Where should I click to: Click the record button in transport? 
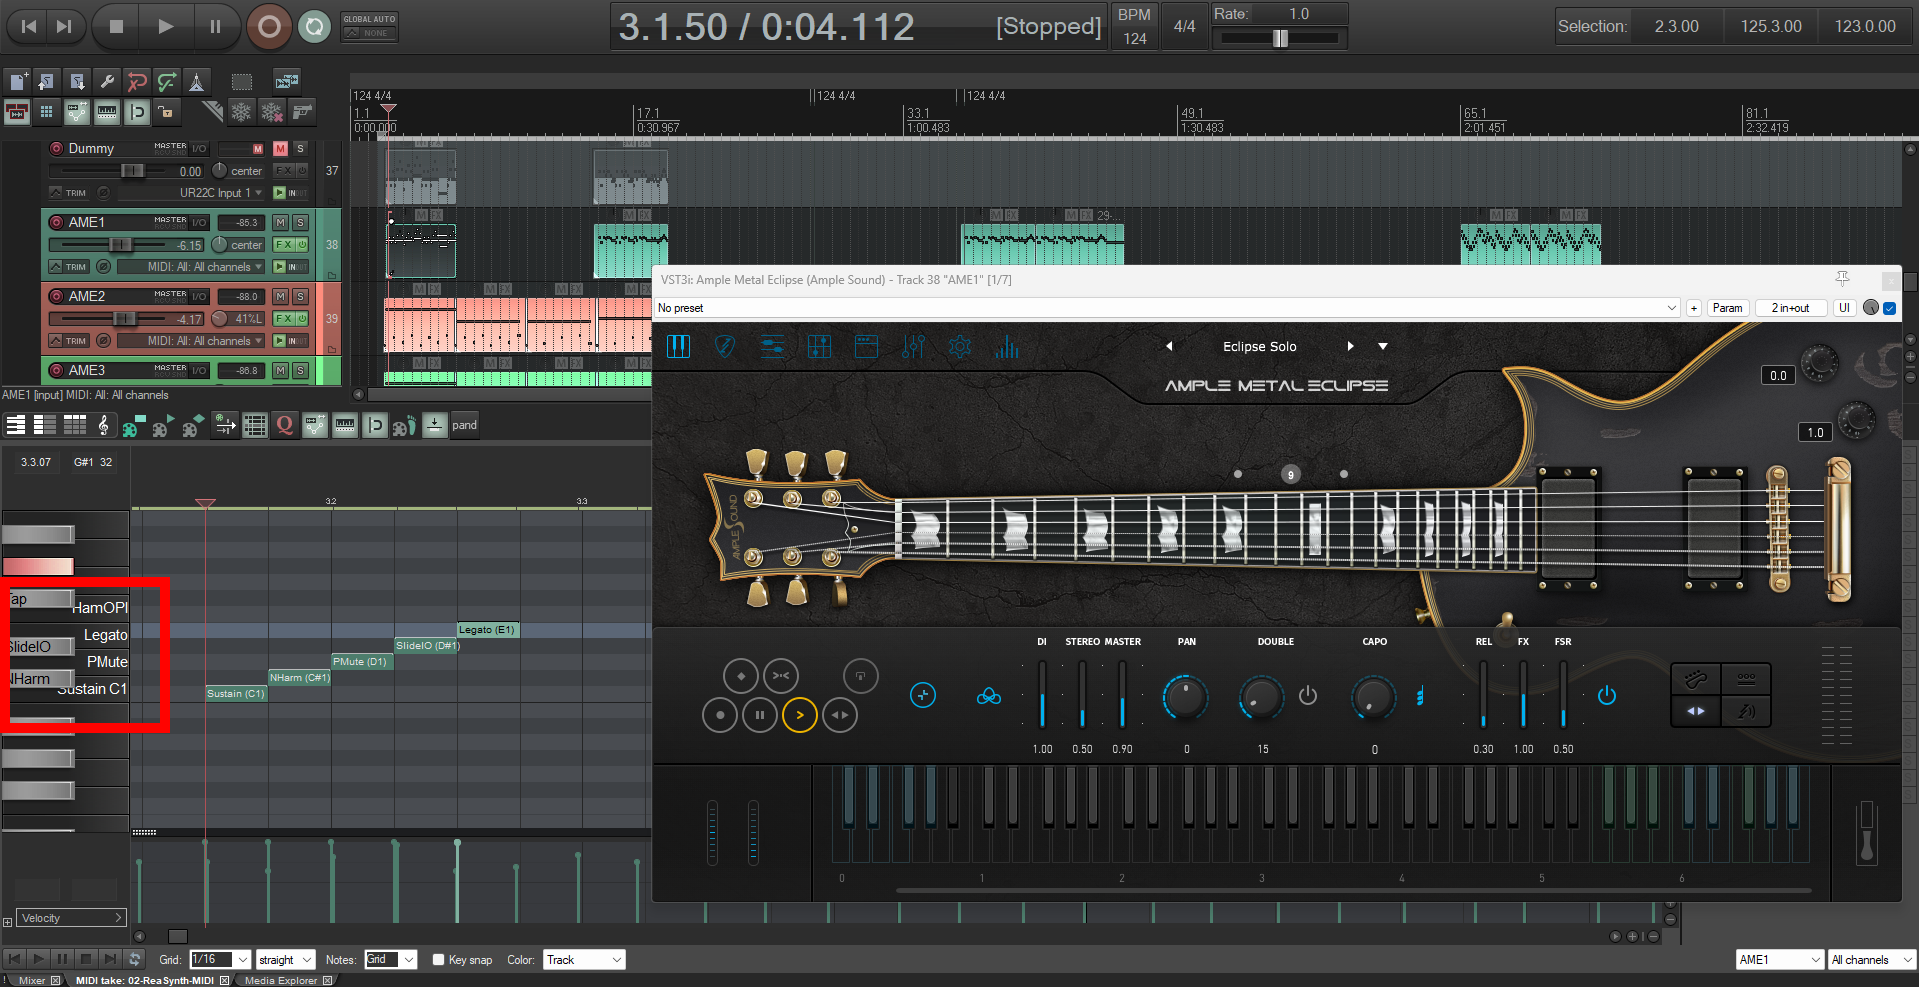tap(269, 27)
